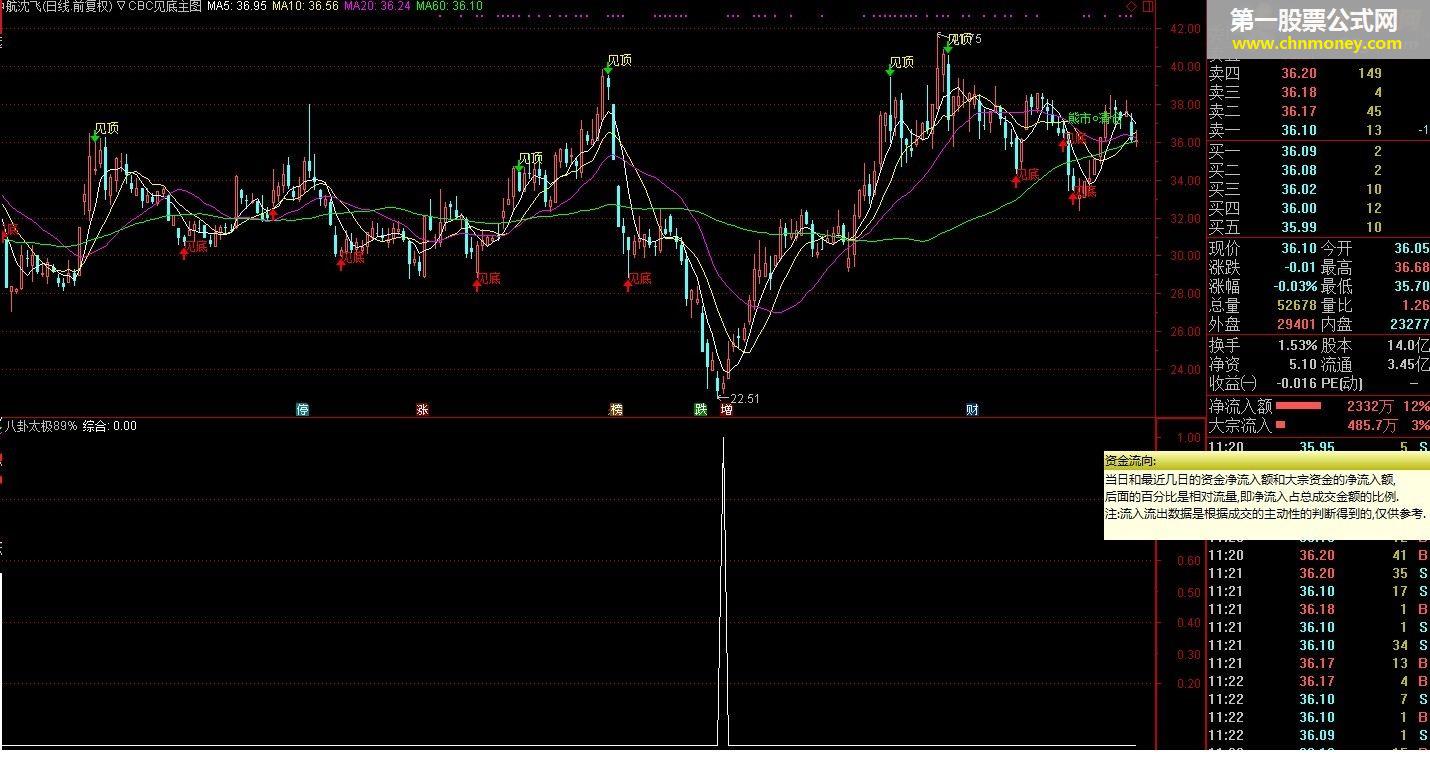Click the 换手 value 1.53%

click(1297, 345)
